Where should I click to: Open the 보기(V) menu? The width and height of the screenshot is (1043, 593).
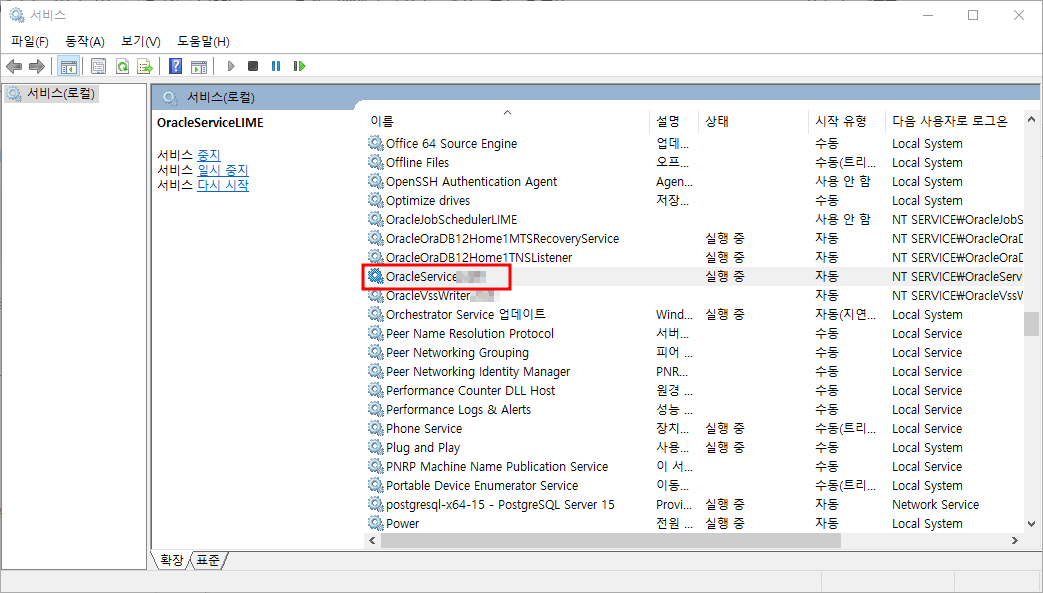tap(141, 41)
